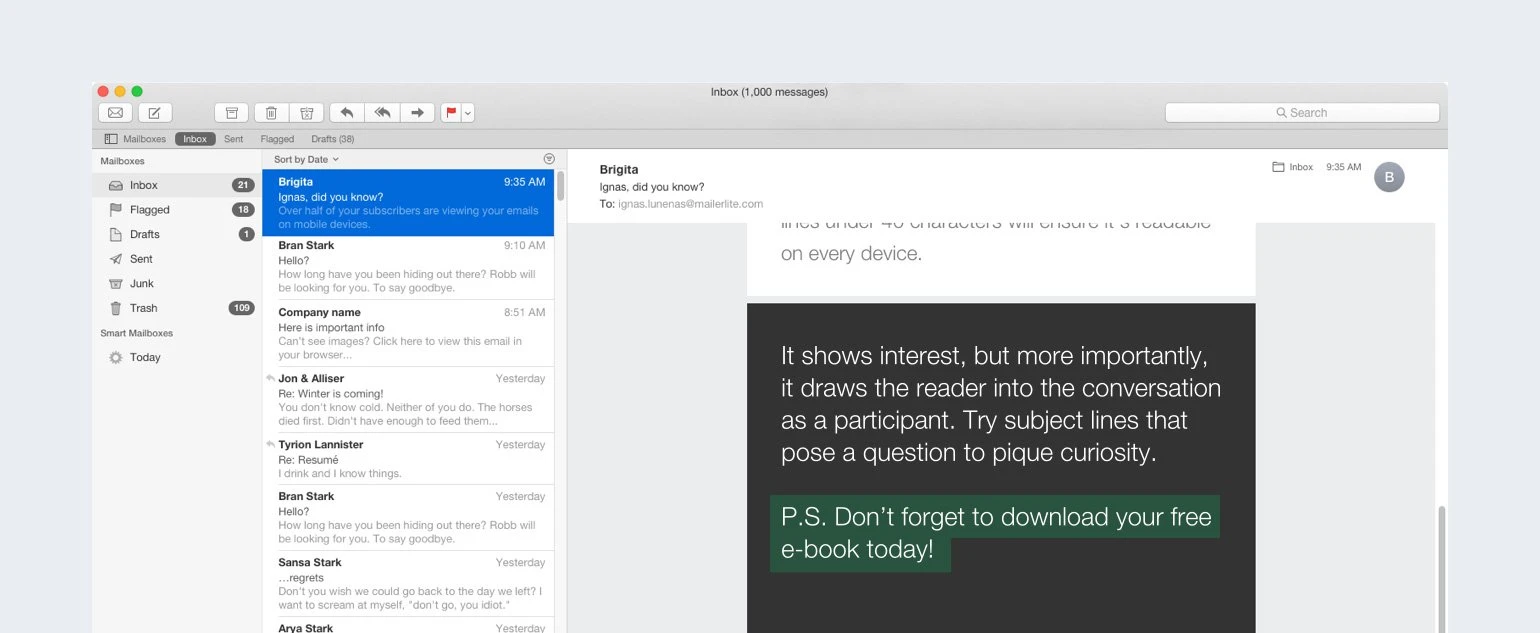Click the Search field
The width and height of the screenshot is (1540, 633).
pos(1302,113)
